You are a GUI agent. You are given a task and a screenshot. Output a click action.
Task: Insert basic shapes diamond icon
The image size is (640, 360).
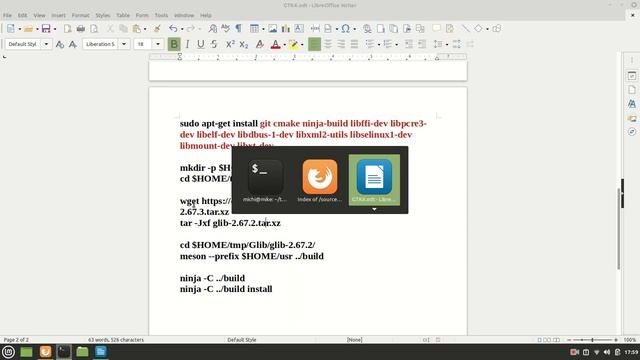tap(478, 29)
